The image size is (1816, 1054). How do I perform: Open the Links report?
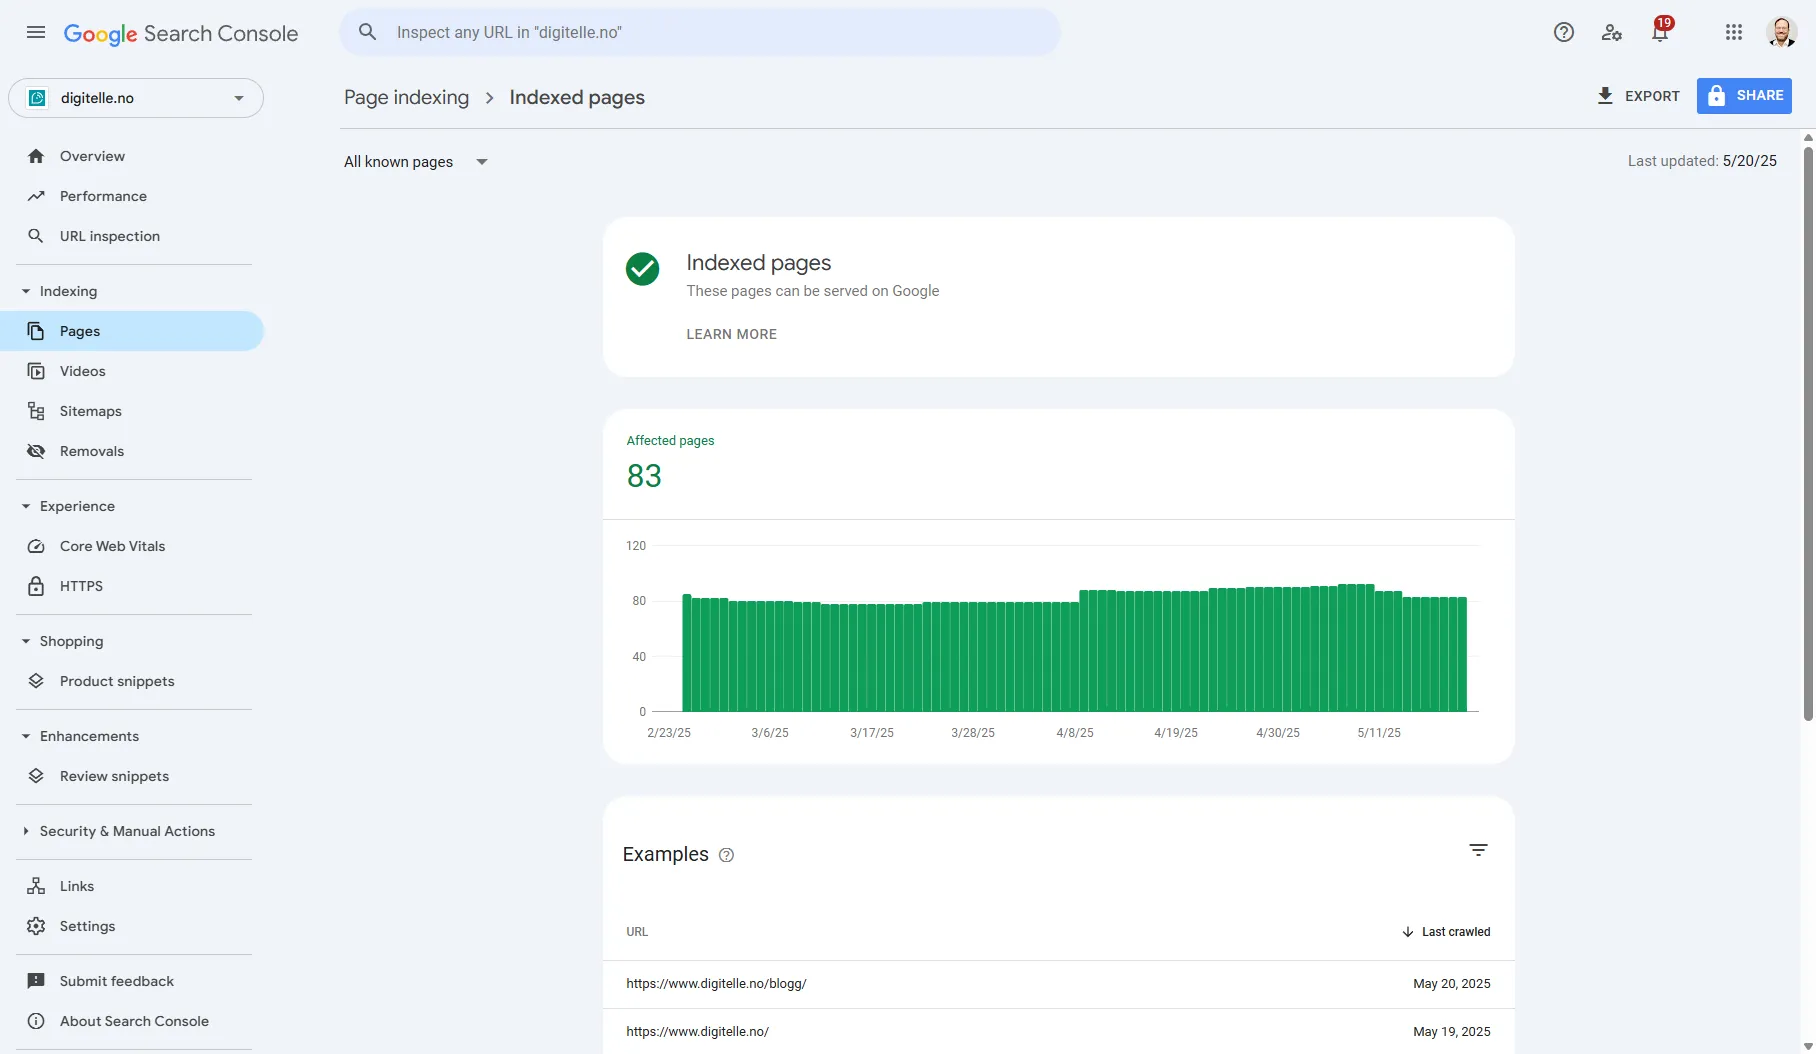[77, 886]
